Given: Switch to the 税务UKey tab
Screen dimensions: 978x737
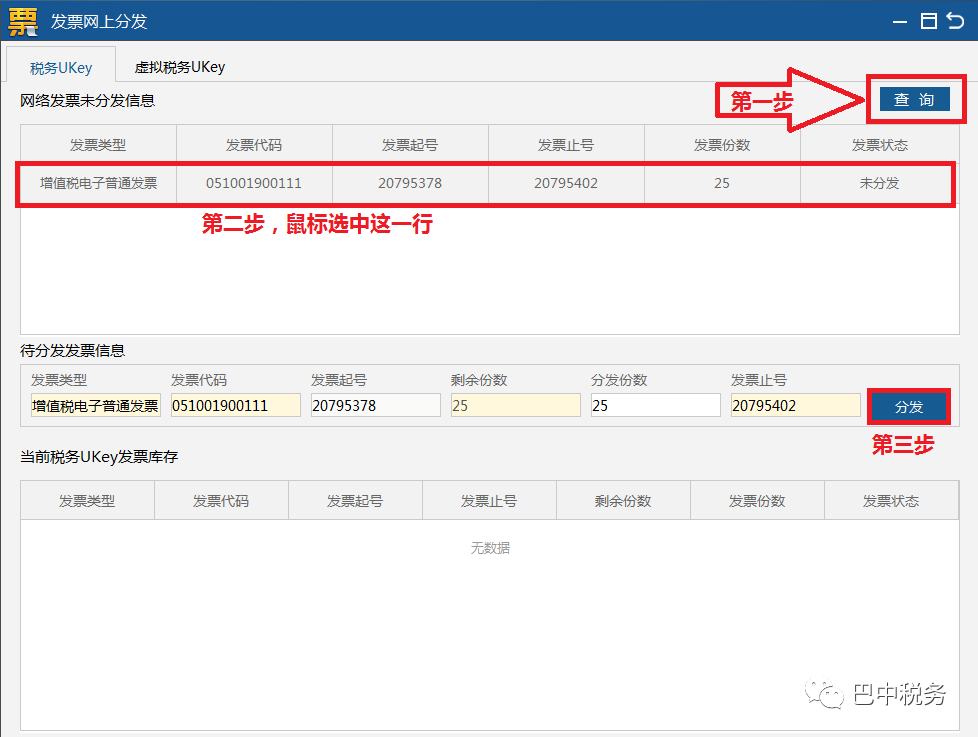Looking at the screenshot, I should (x=61, y=67).
